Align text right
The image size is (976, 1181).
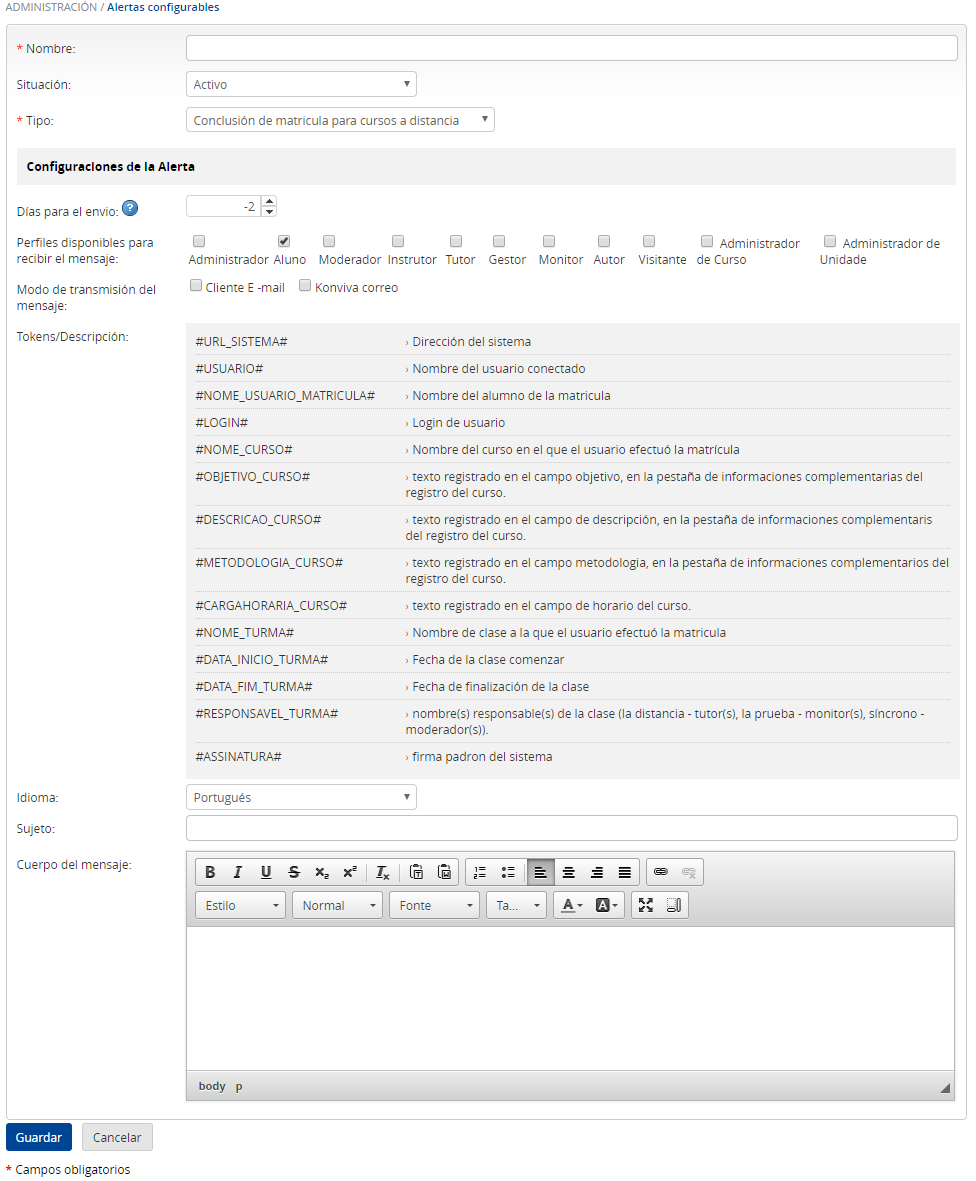[596, 872]
